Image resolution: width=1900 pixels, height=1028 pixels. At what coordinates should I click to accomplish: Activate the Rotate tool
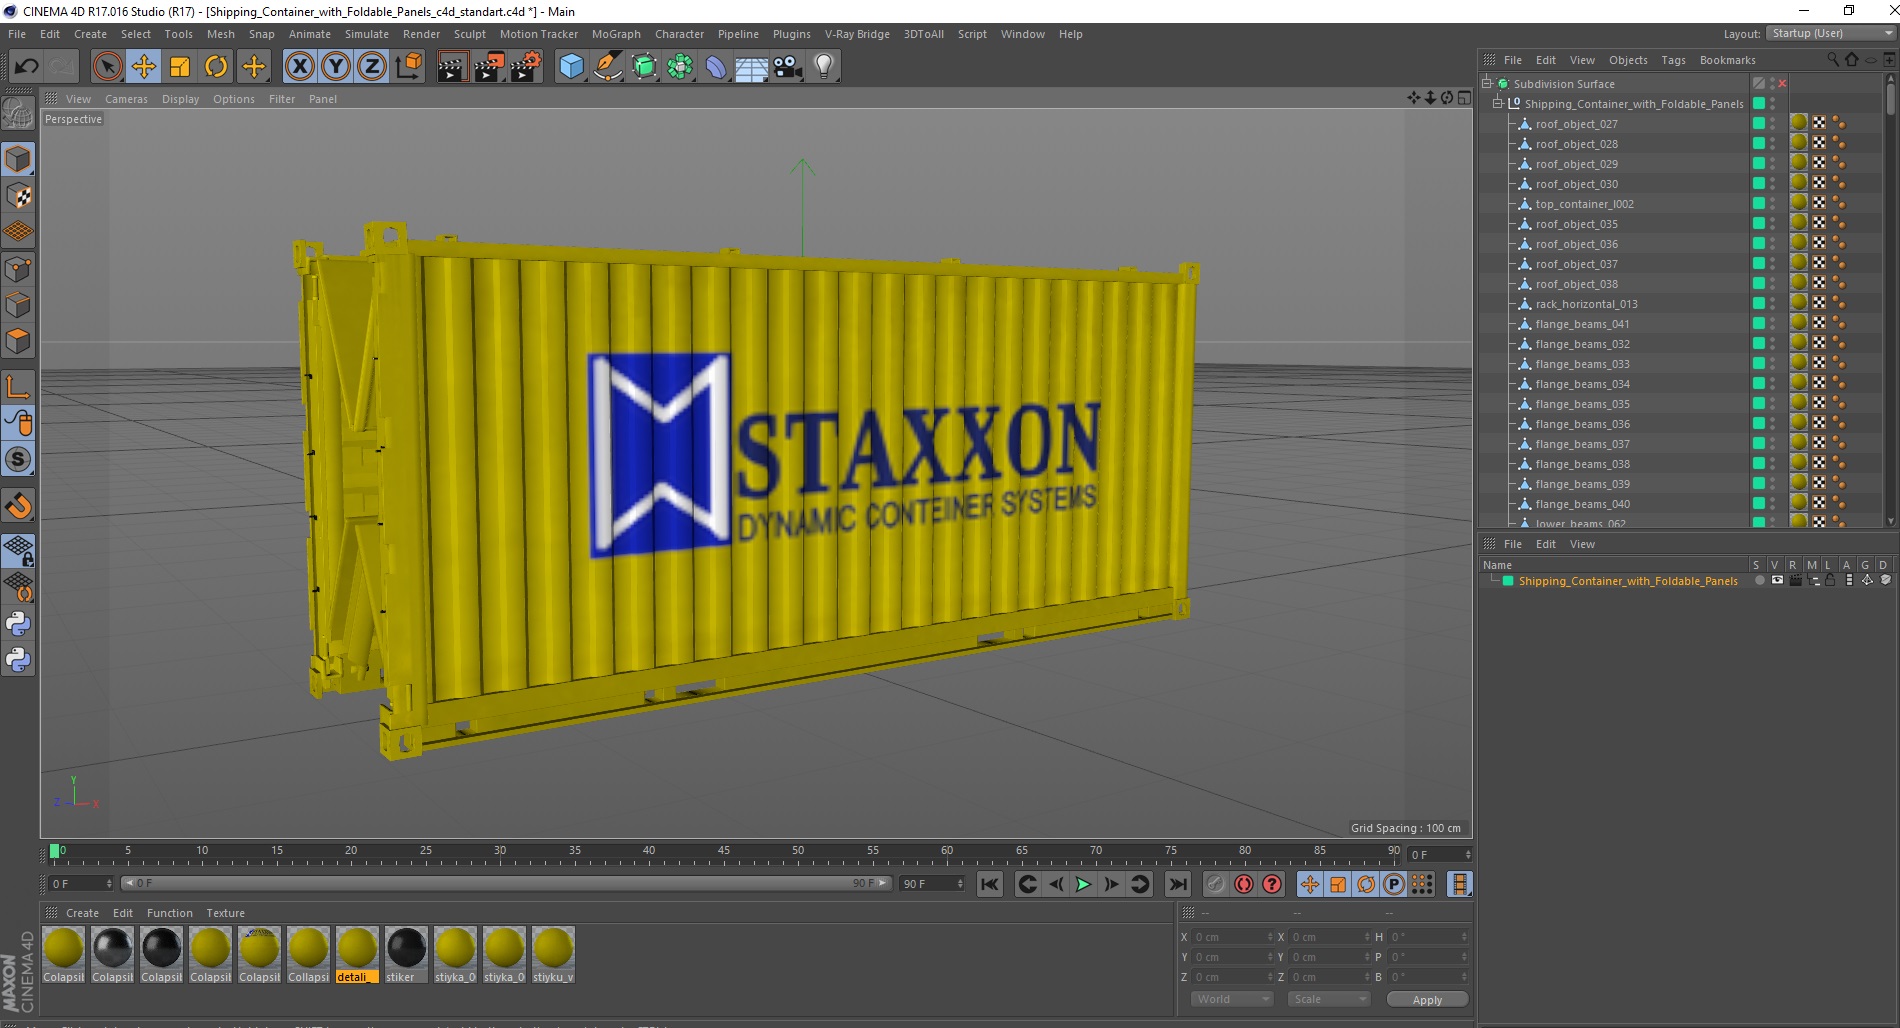[x=216, y=67]
